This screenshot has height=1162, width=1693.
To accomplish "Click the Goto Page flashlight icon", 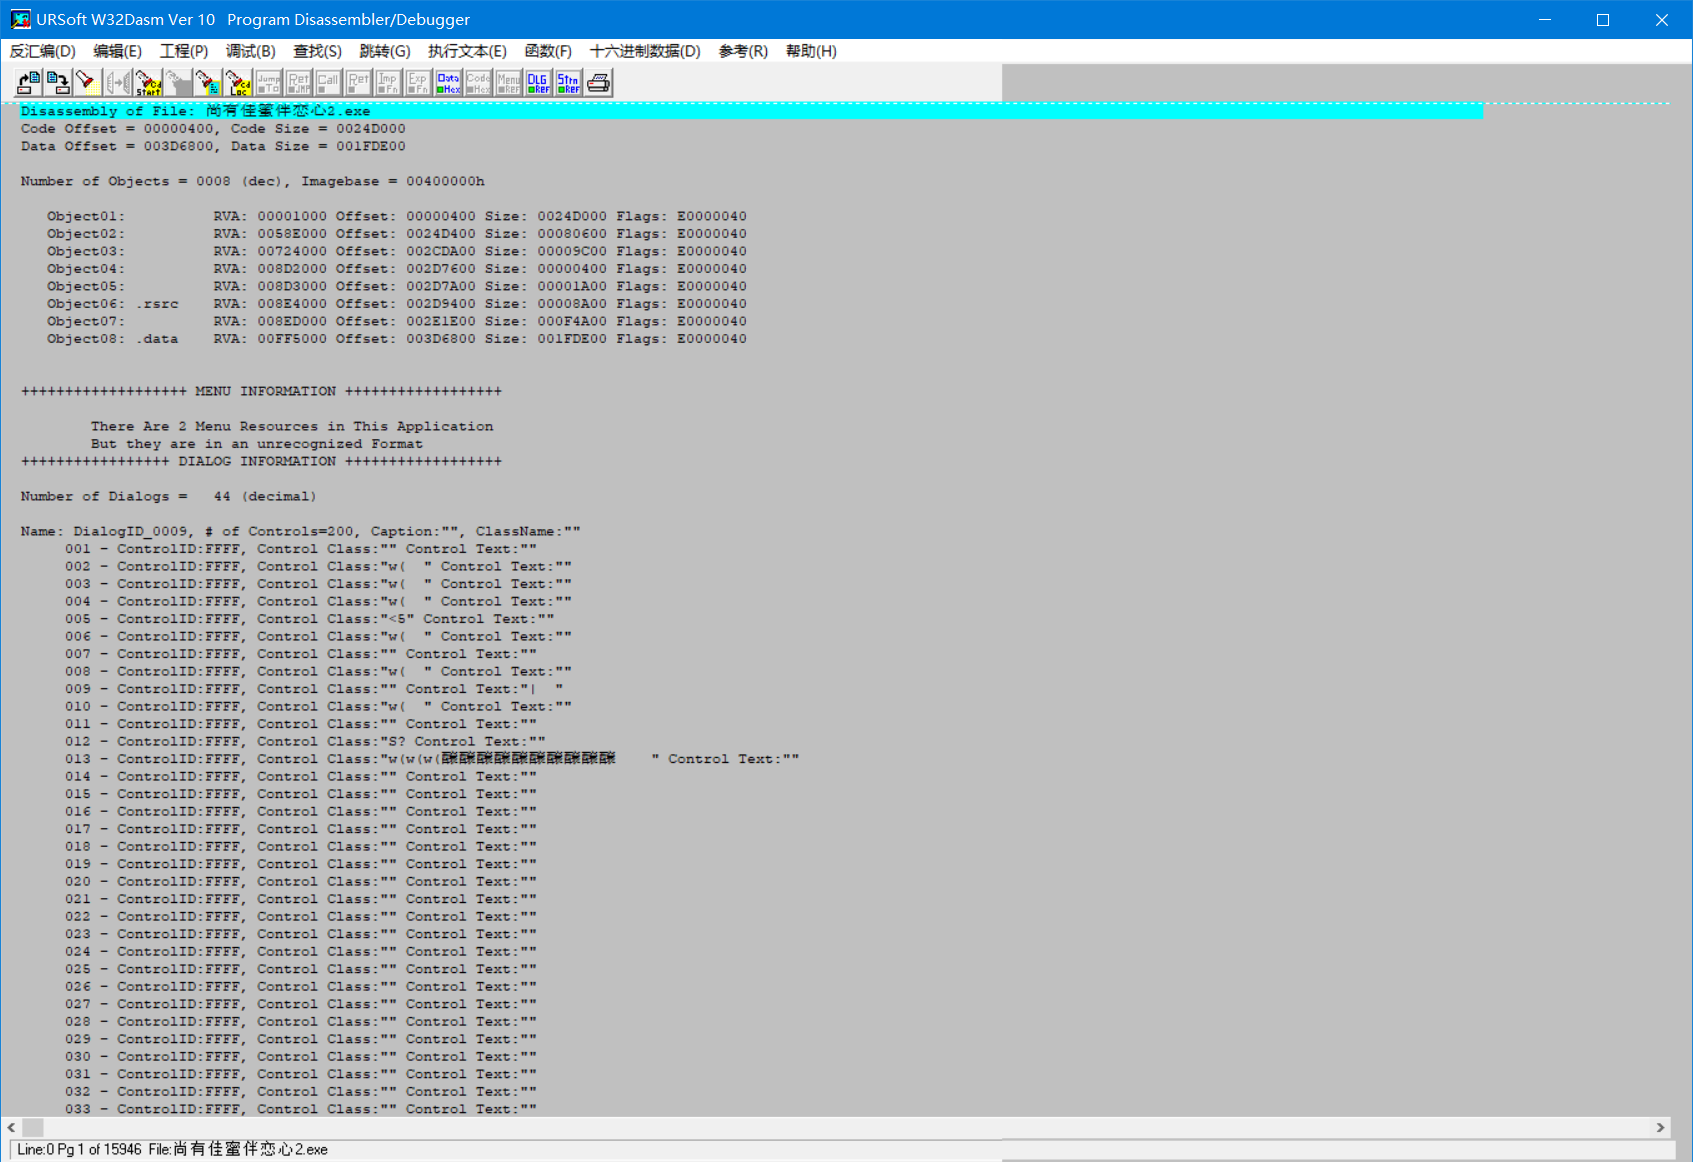I will point(208,83).
